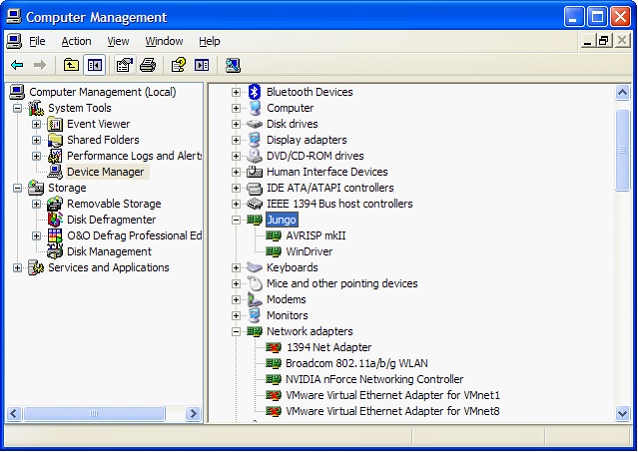638x452 pixels.
Task: Click the Help toolbar icon
Action: tap(179, 65)
